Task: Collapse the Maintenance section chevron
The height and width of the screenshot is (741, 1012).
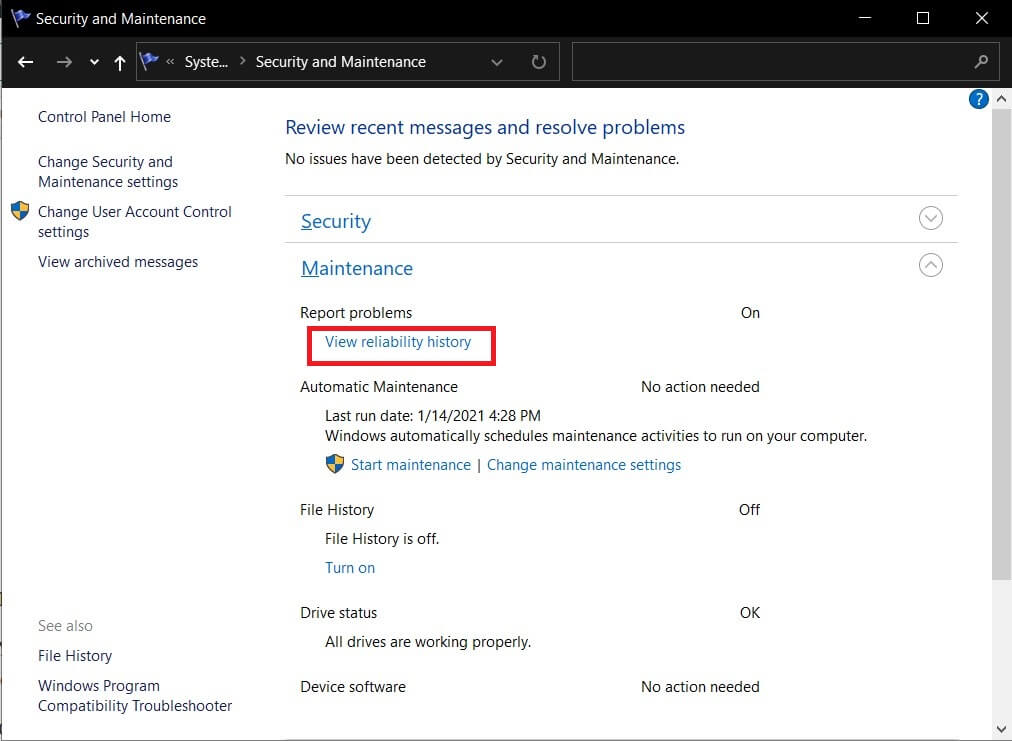Action: point(931,265)
